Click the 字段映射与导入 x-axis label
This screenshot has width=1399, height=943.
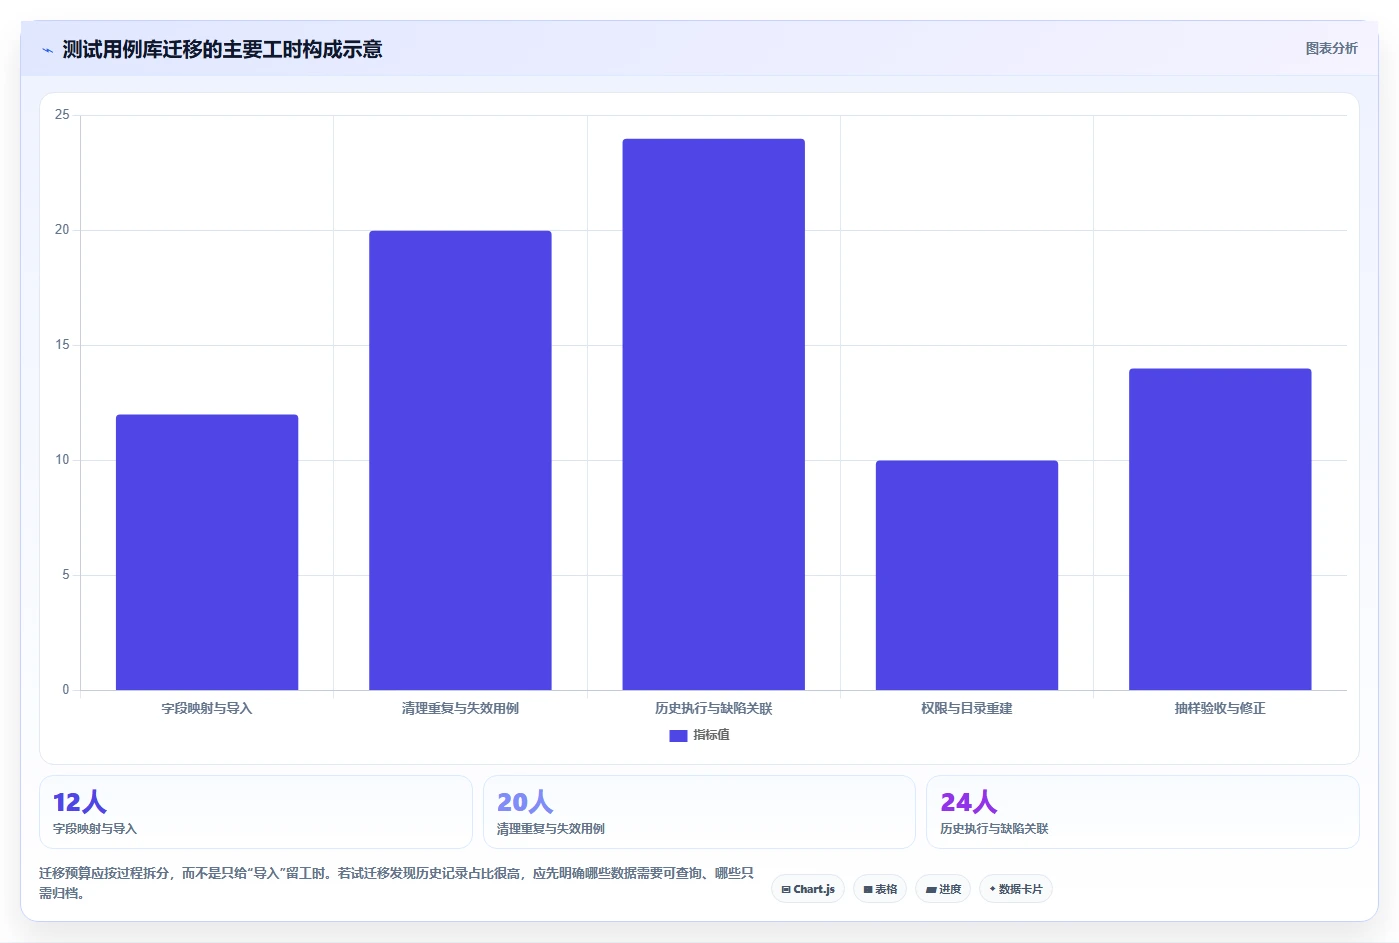(x=207, y=708)
